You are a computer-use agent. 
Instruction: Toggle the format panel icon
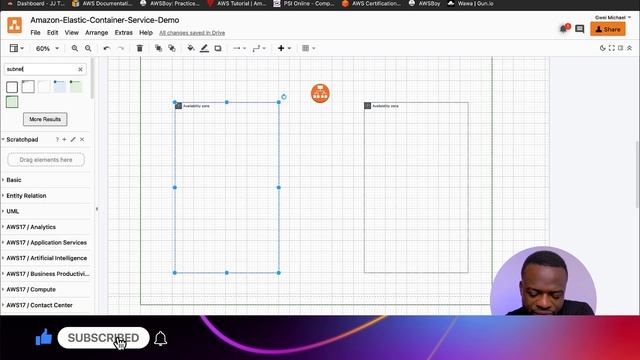[x=620, y=48]
